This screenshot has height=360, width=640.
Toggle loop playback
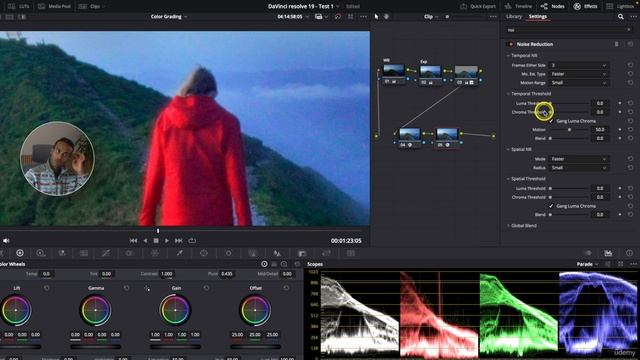click(192, 241)
